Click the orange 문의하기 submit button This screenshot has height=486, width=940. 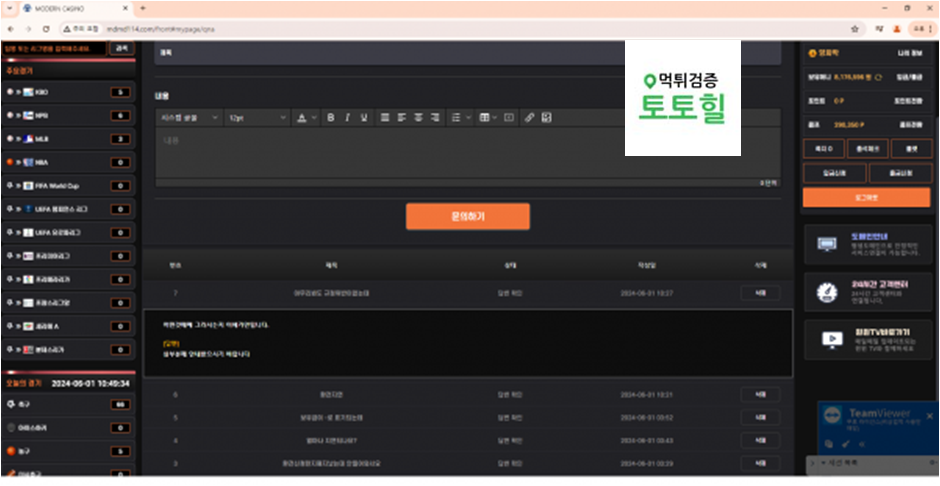pyautogui.click(x=467, y=215)
